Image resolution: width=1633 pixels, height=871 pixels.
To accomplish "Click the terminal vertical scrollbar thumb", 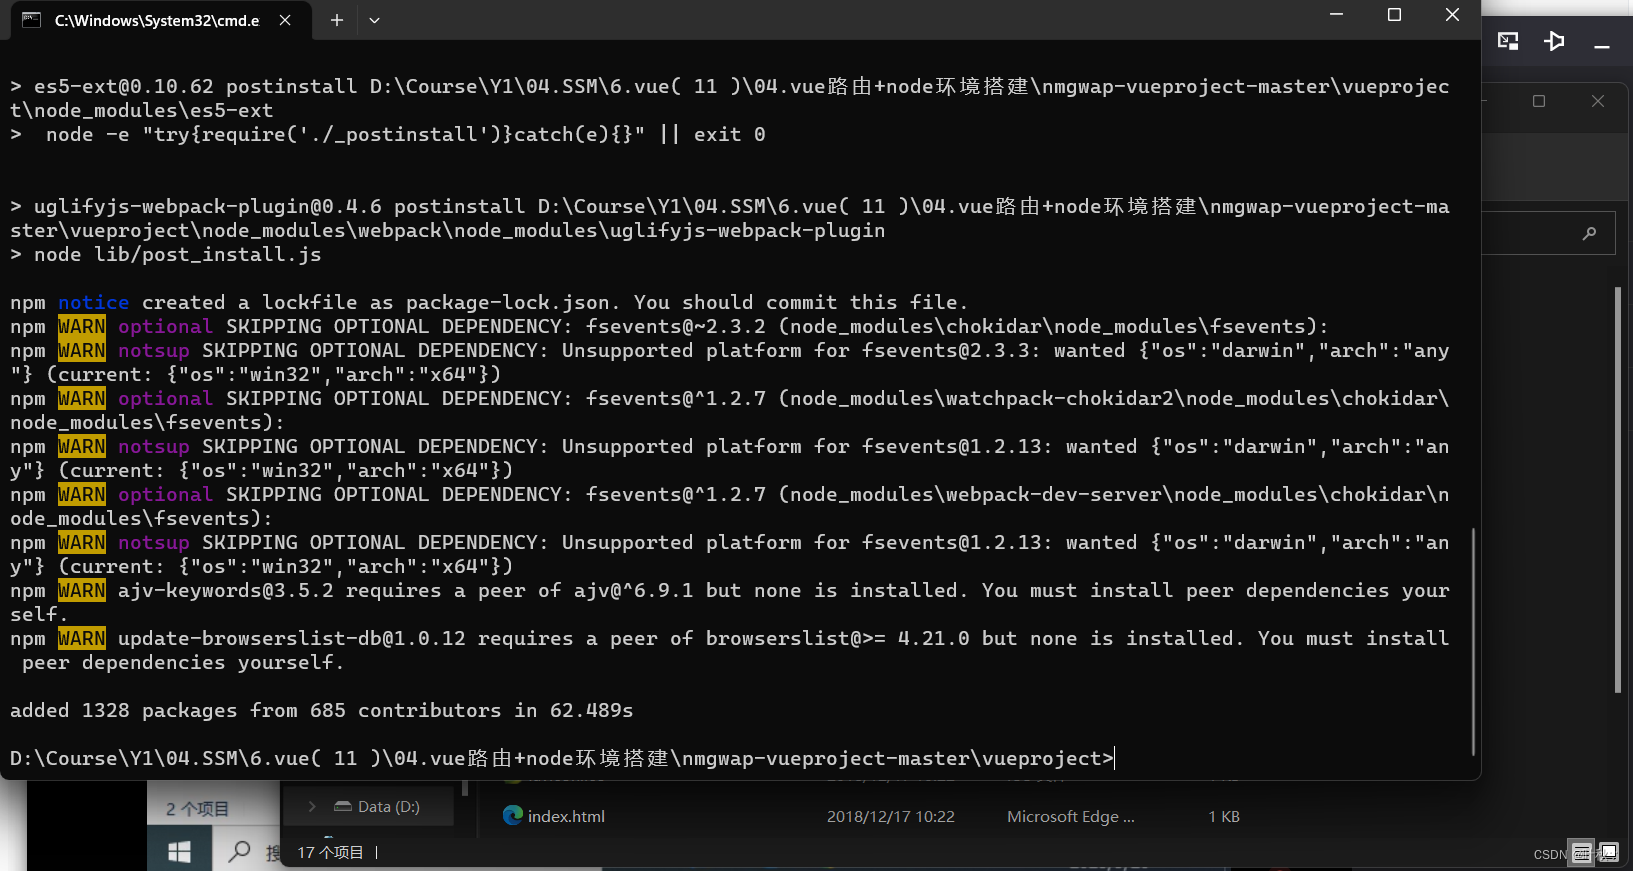I will pos(1473,641).
